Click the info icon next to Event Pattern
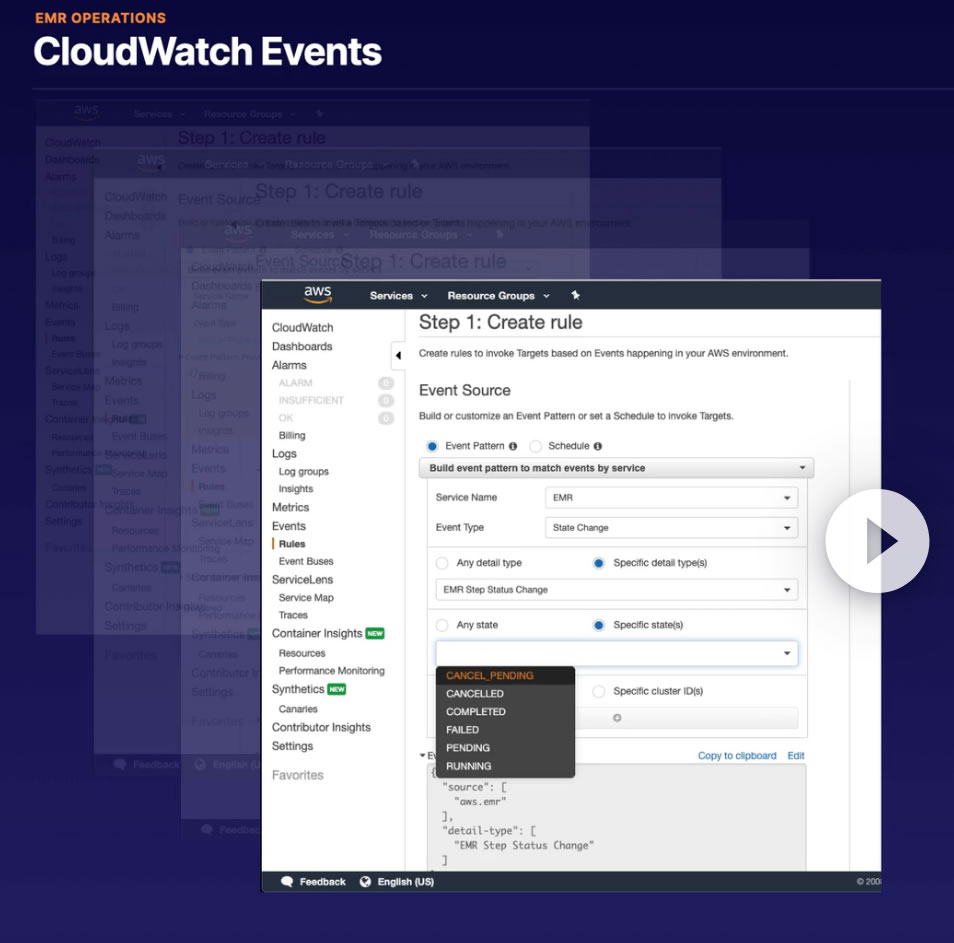 tap(513, 447)
